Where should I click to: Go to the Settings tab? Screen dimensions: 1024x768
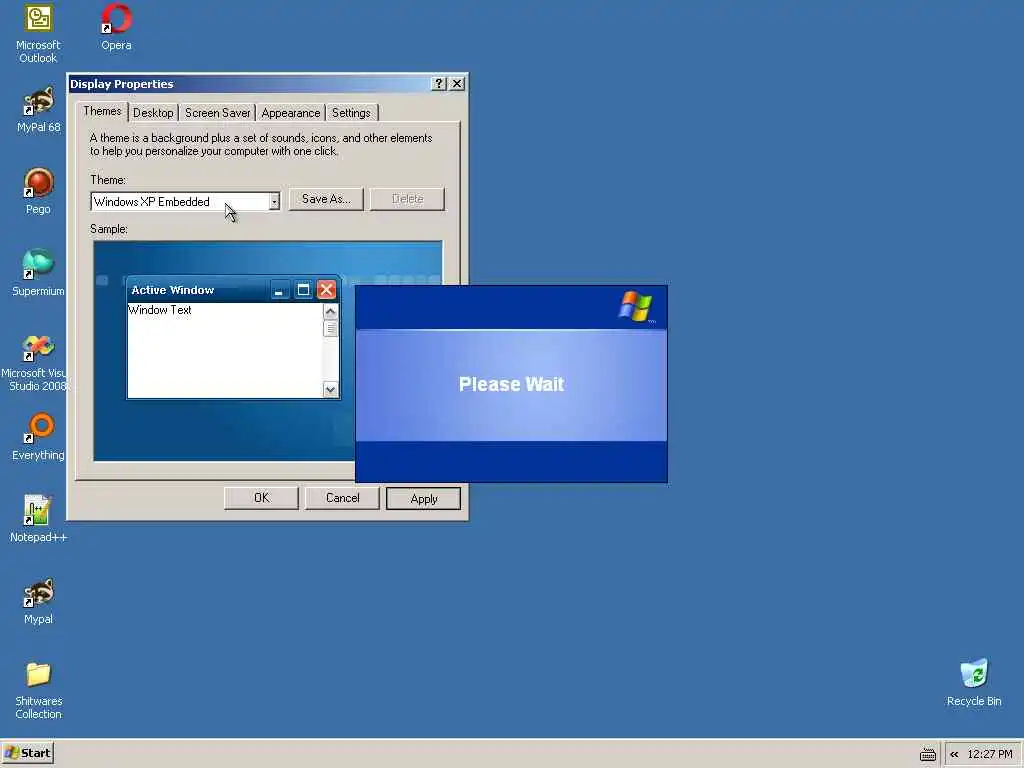pyautogui.click(x=351, y=113)
